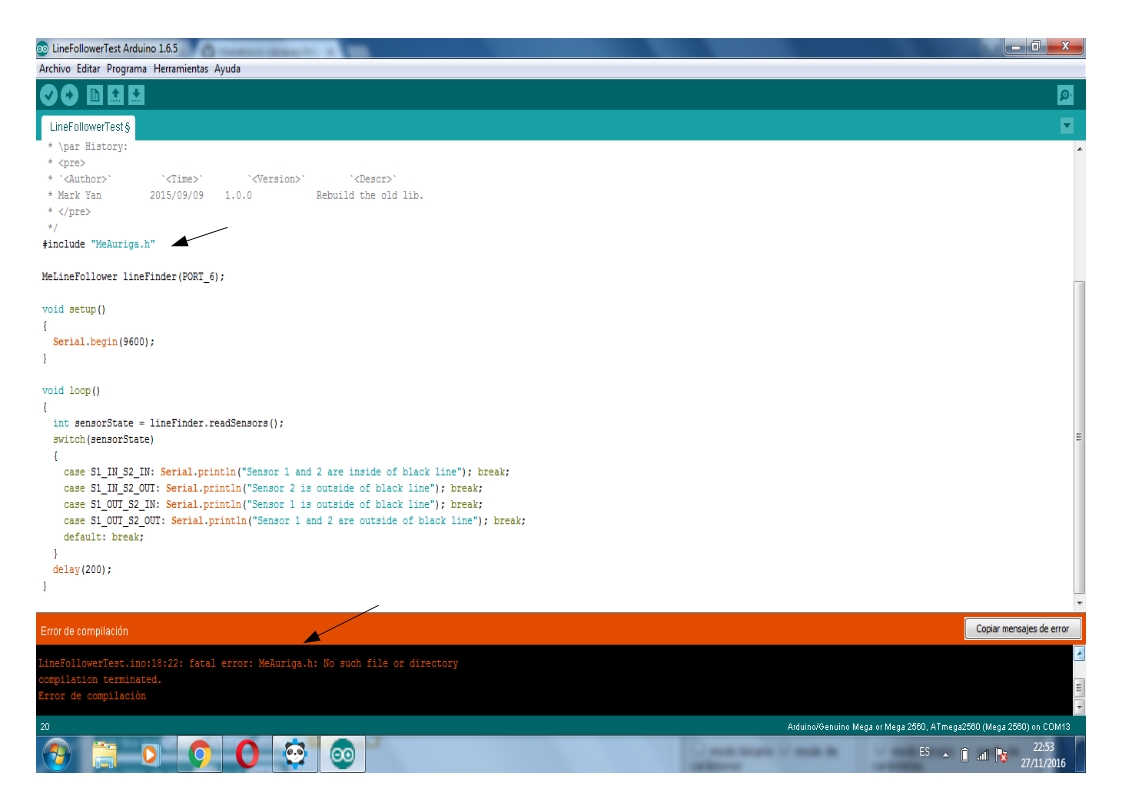
Task: Open the Herramientas menu
Action: pos(180,69)
